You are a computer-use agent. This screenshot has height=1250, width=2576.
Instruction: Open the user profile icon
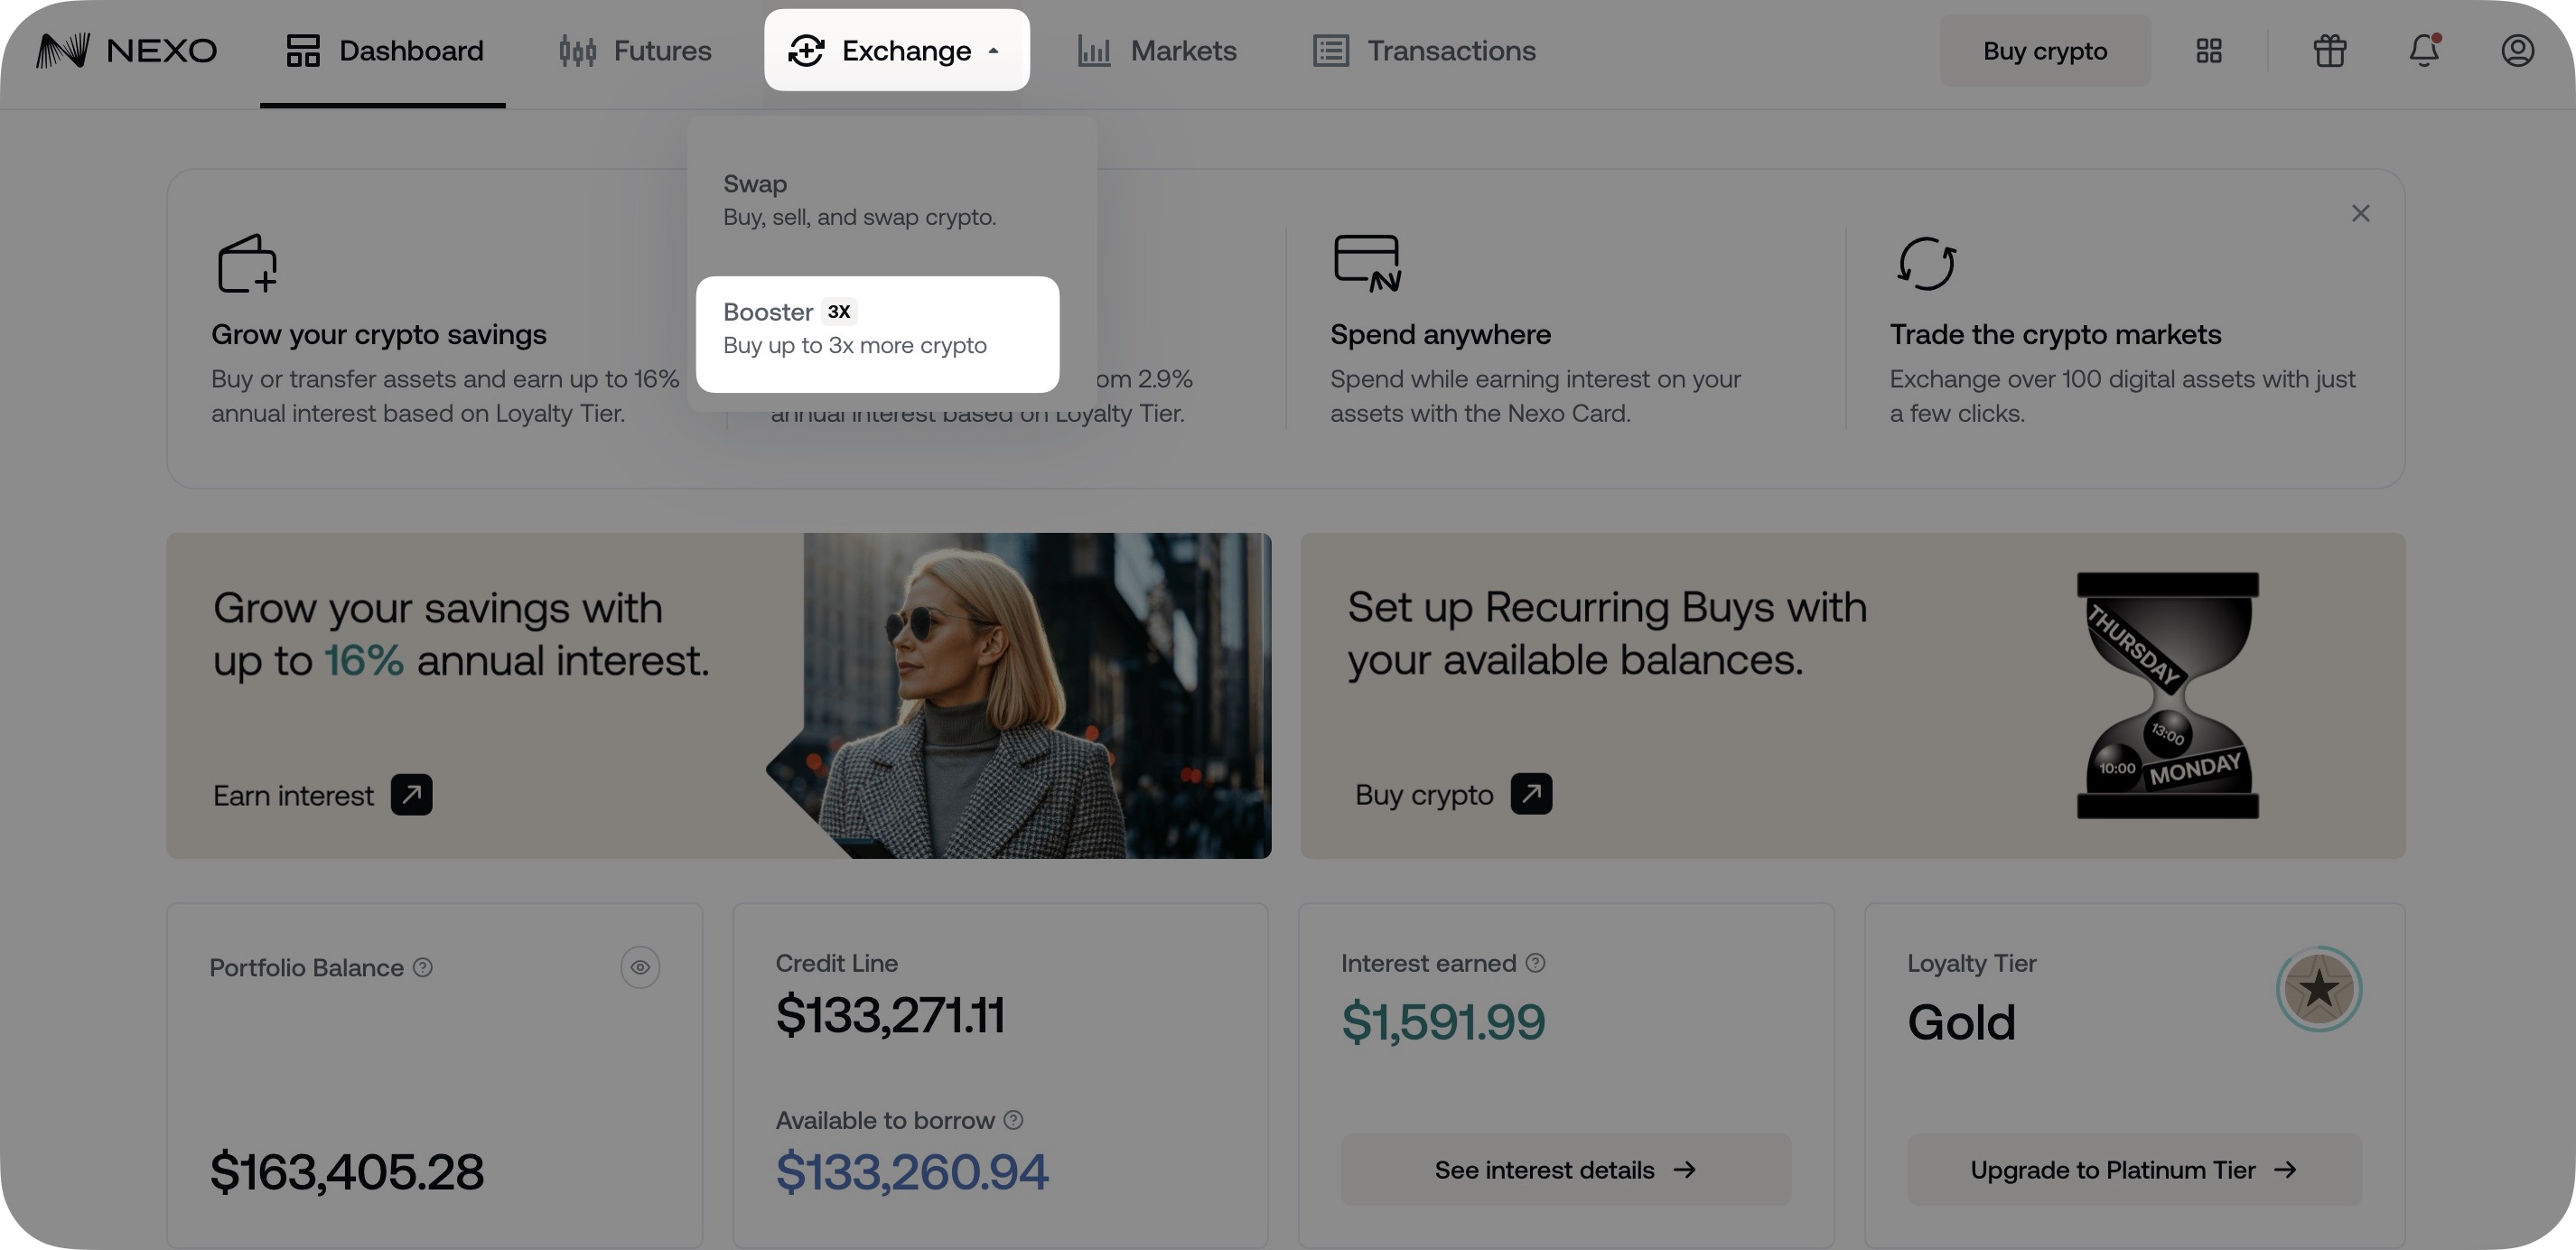click(2517, 50)
